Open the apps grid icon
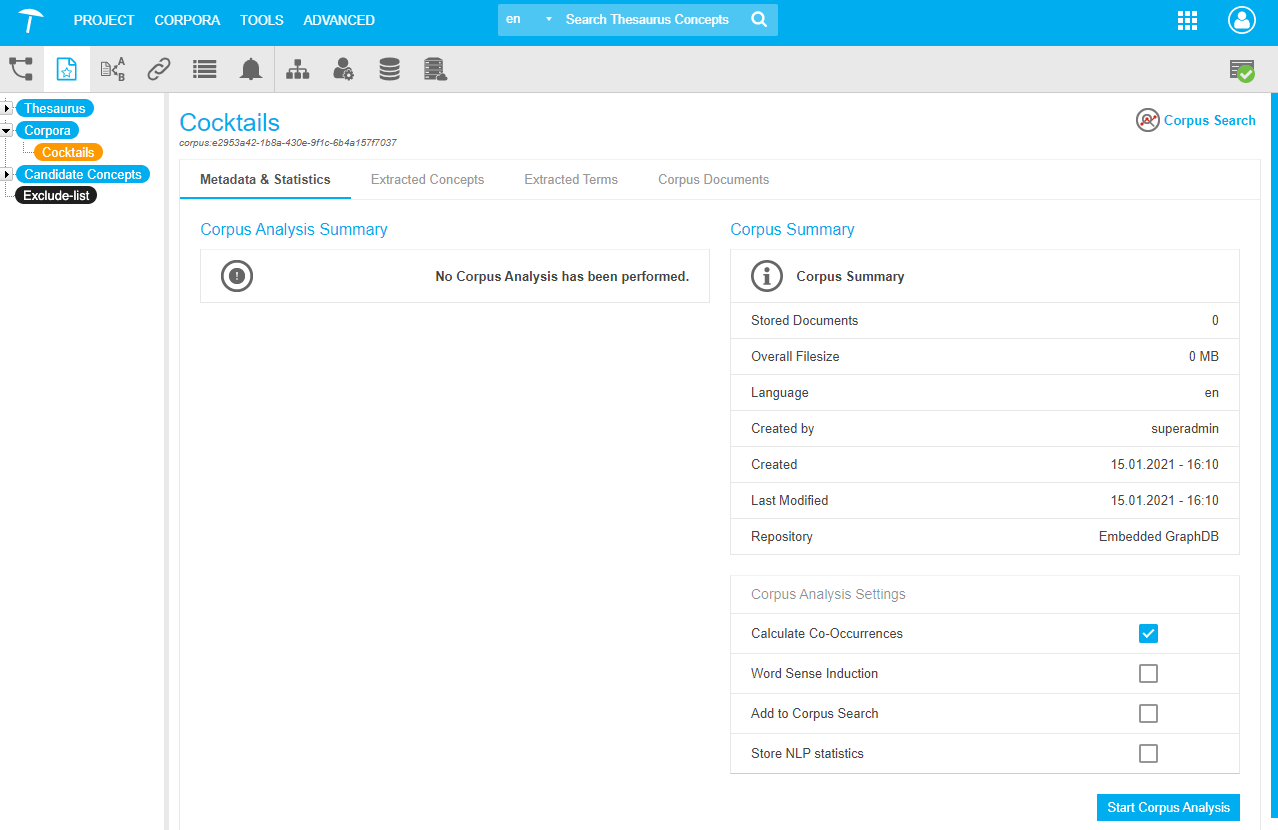Image resolution: width=1278 pixels, height=830 pixels. [1187, 20]
